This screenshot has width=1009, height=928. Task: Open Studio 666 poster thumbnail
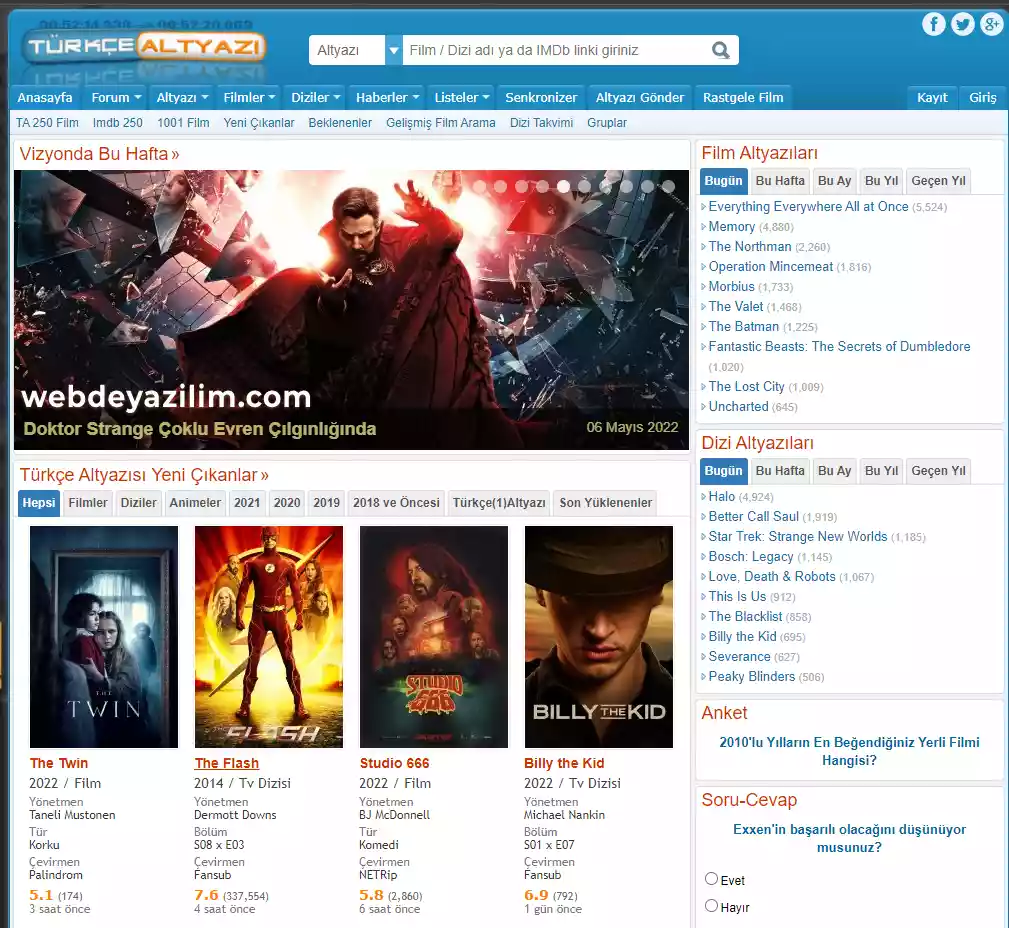[x=434, y=637]
